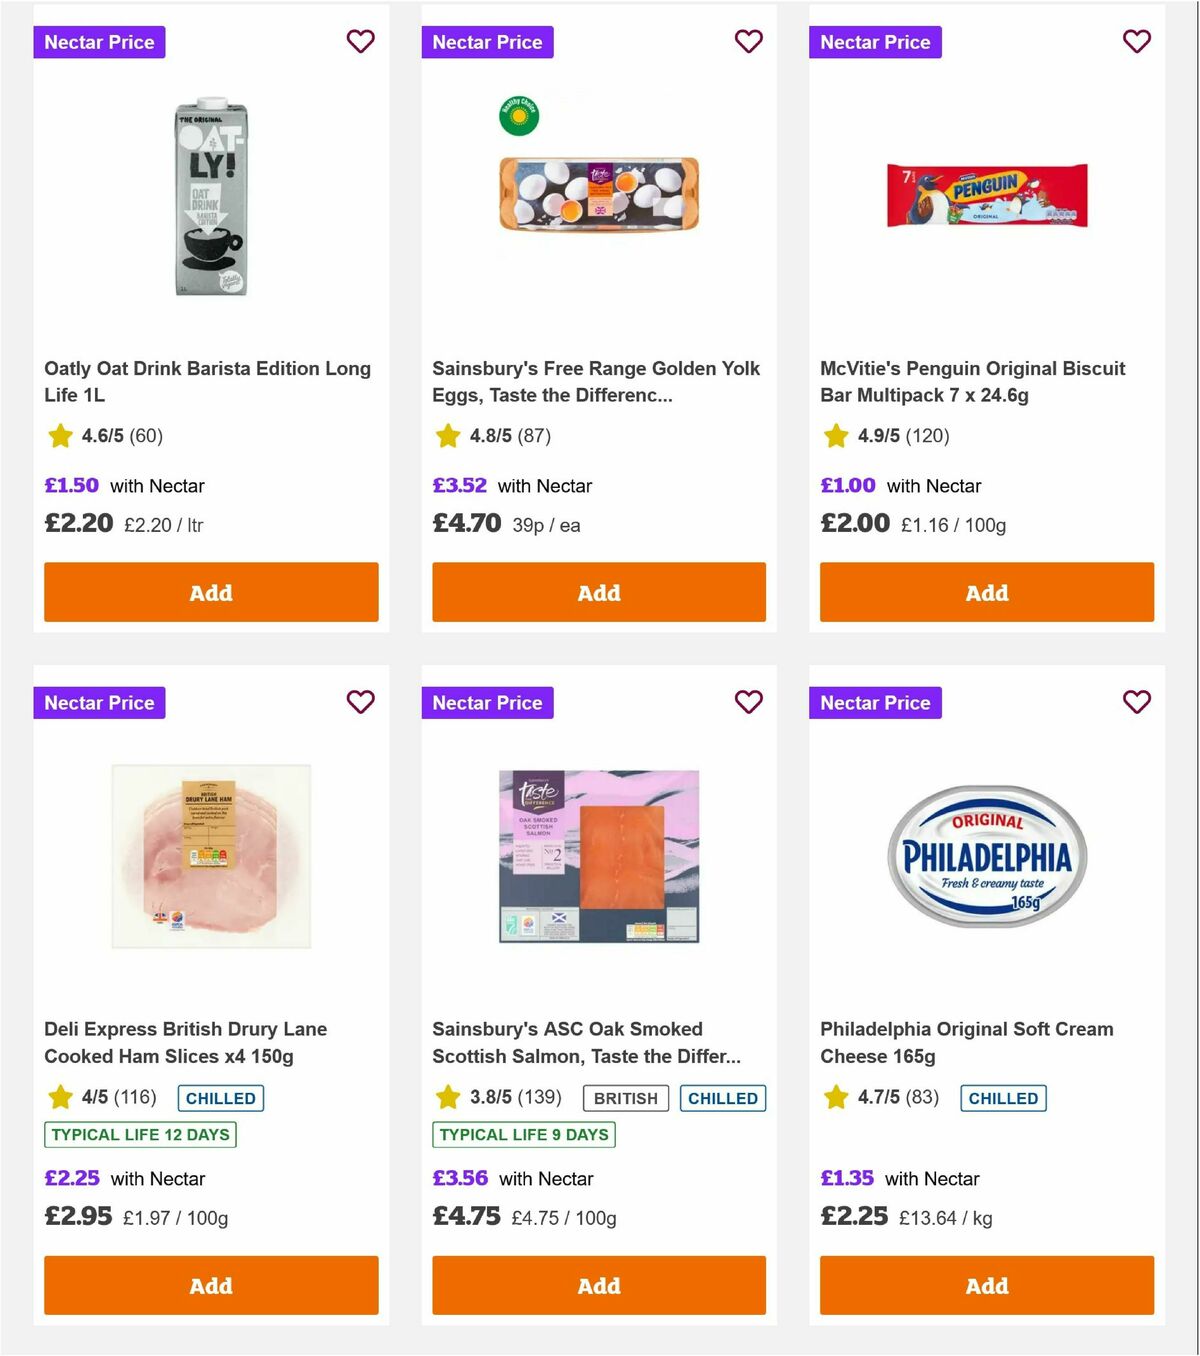Viewport: 1200px width, 1356px height.
Task: Click the star icon on Scottish Salmon rating
Action: coord(448,1097)
